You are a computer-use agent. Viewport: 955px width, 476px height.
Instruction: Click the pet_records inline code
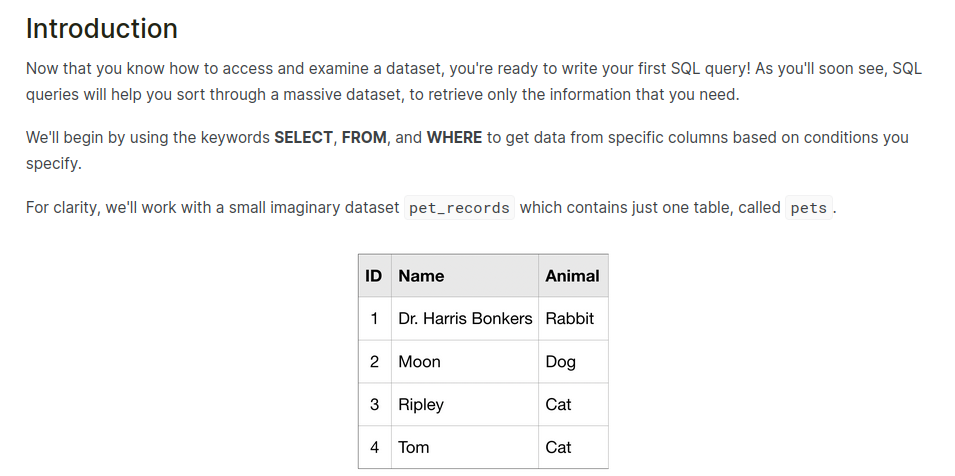[460, 209]
